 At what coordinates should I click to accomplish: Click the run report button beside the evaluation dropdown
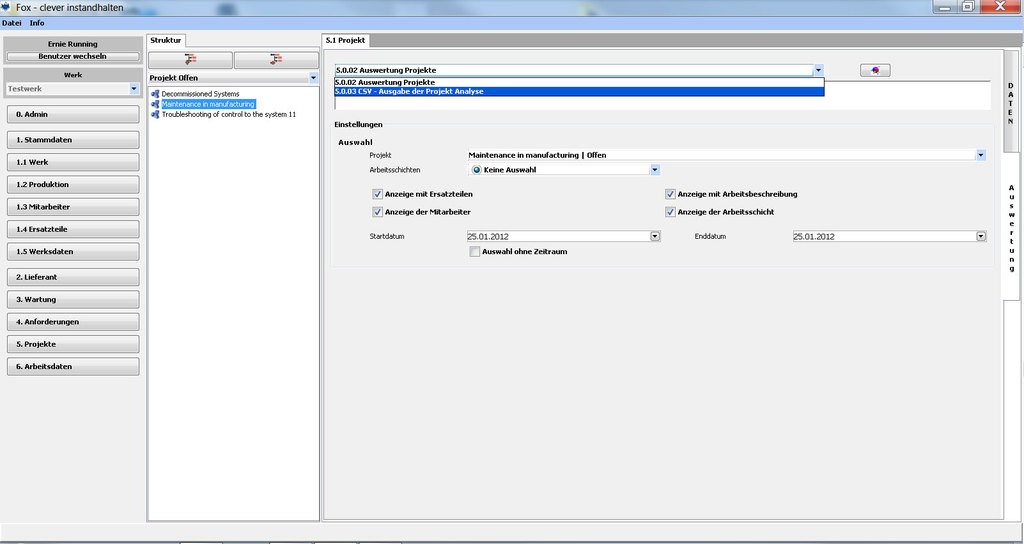(875, 70)
